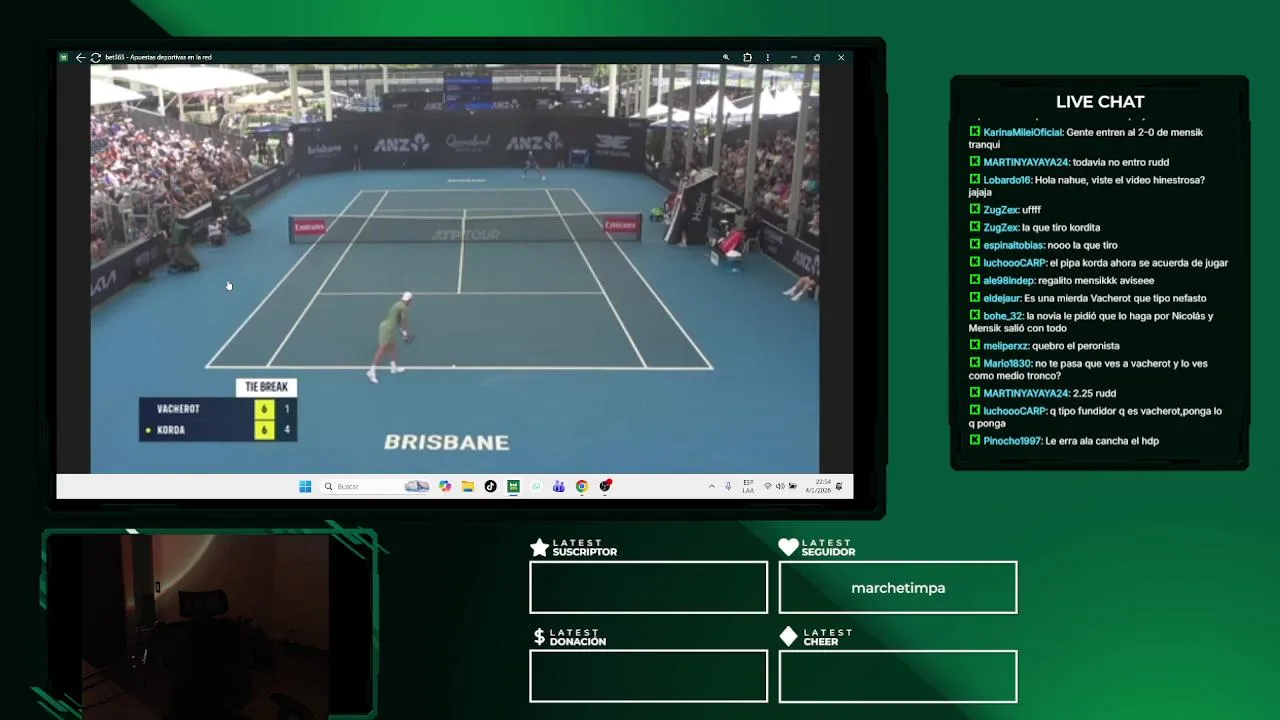Open the extensions puzzle icon in title bar
1280x720 pixels.
[x=747, y=57]
